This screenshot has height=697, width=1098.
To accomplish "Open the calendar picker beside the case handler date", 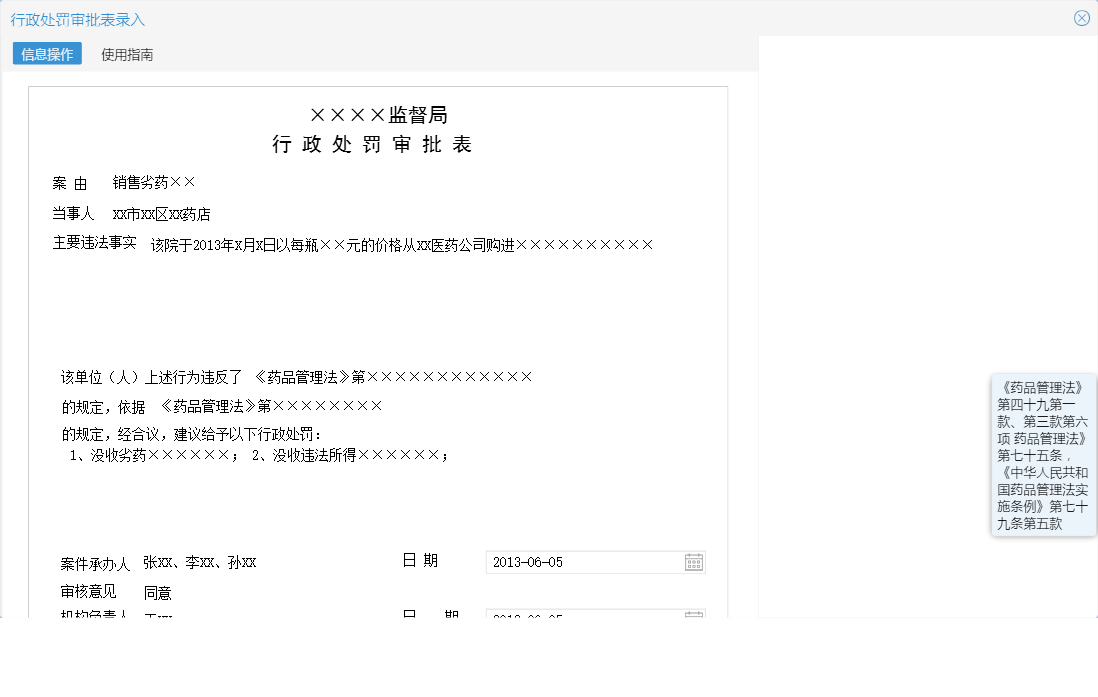I will 694,562.
